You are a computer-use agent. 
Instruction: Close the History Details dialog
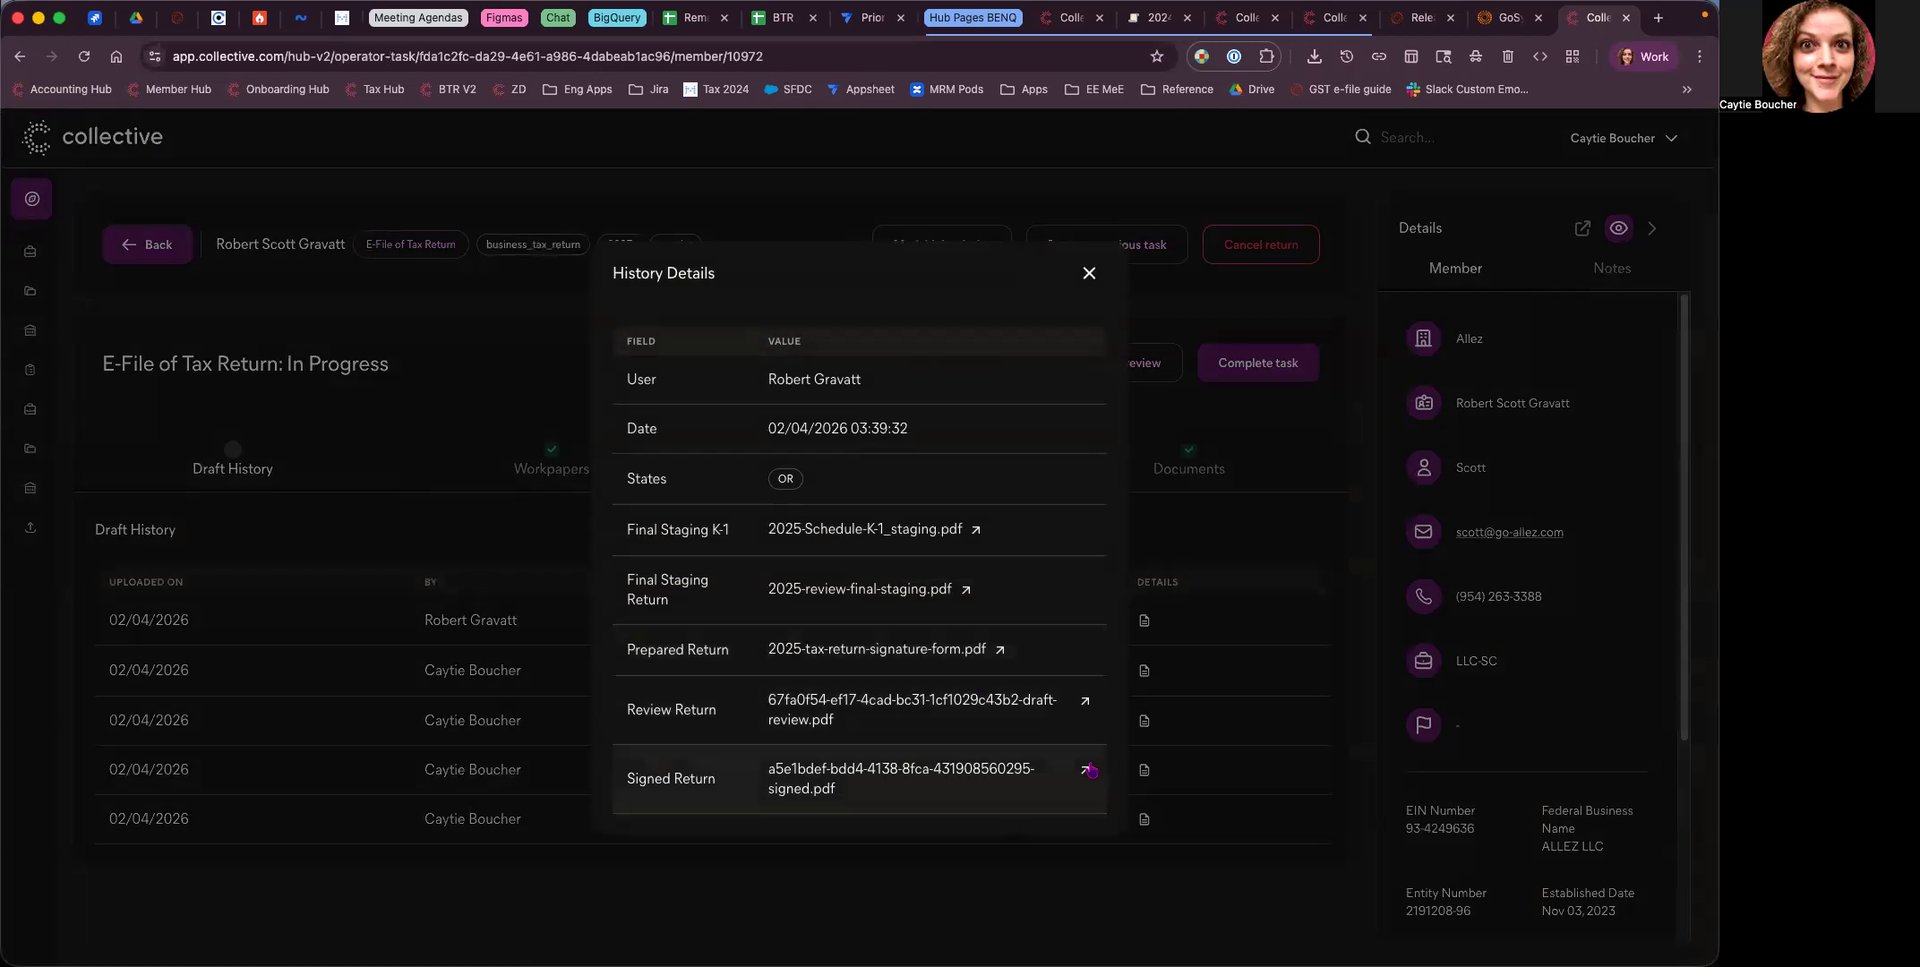tap(1089, 274)
